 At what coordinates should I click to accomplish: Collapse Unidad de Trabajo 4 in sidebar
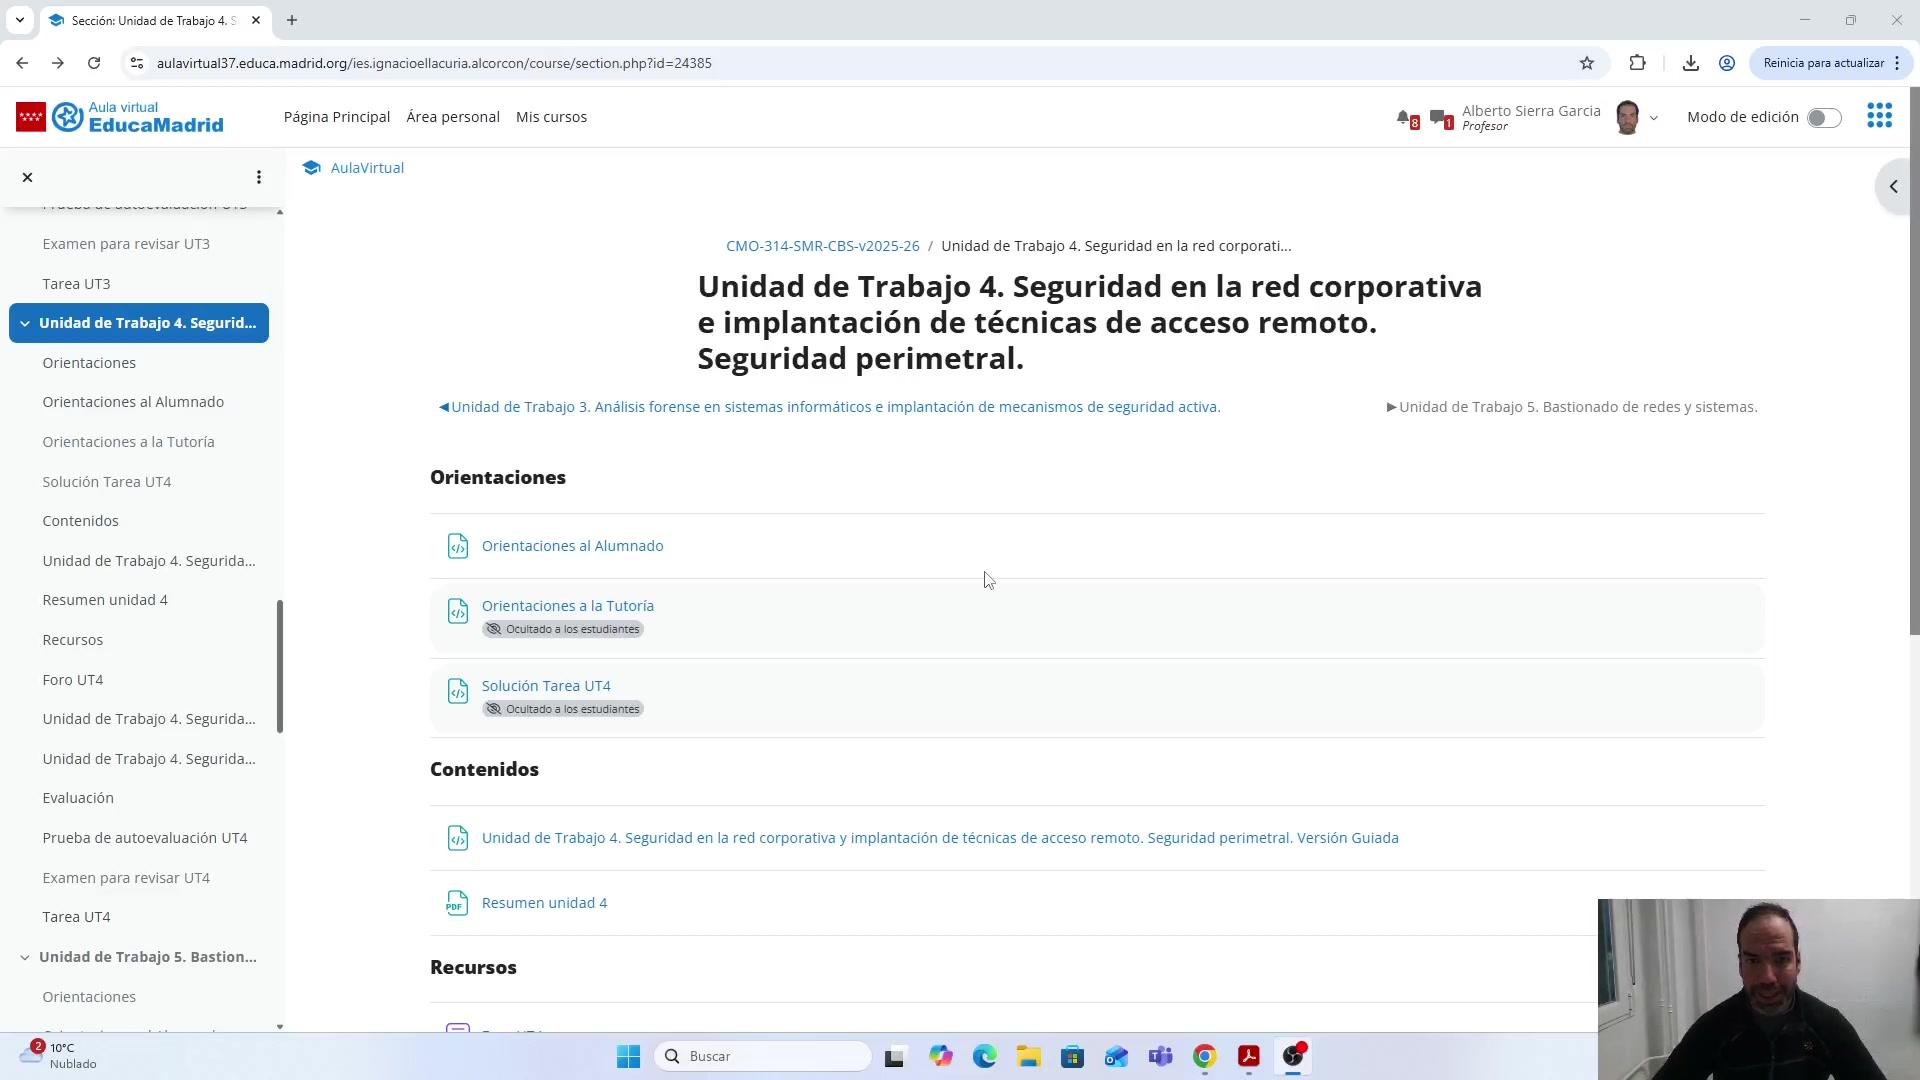[25, 323]
